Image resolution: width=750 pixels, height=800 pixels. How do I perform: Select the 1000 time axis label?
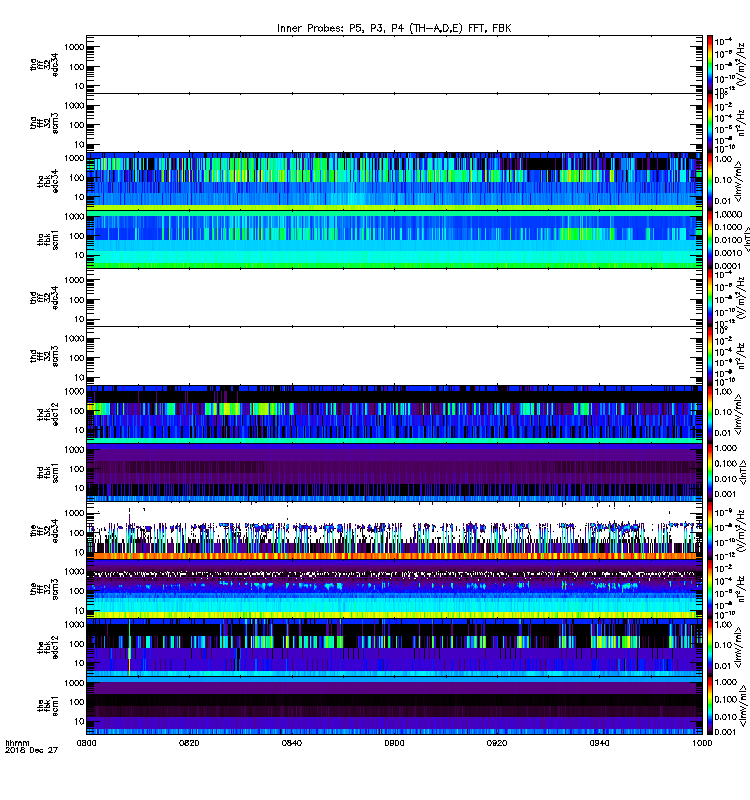[702, 743]
